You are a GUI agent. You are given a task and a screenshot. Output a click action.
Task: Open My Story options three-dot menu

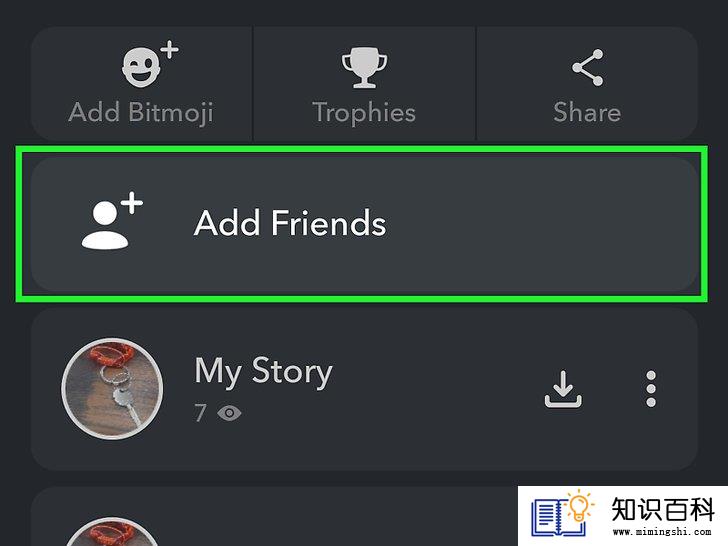(x=651, y=389)
